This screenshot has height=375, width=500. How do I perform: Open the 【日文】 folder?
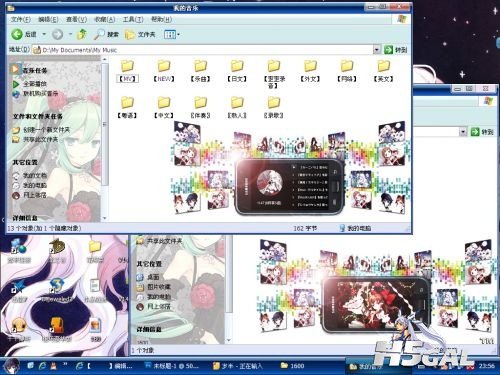(x=237, y=71)
